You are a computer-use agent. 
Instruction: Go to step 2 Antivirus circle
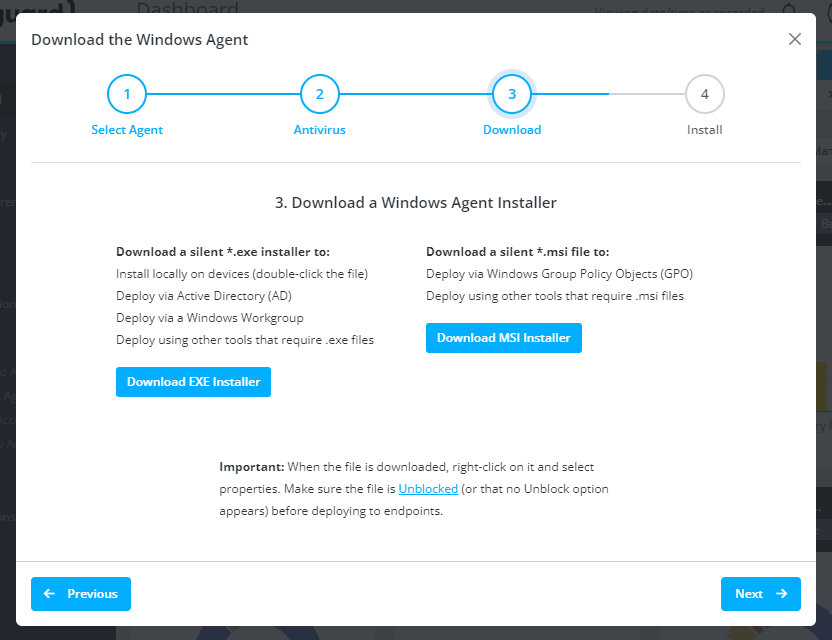coord(319,94)
